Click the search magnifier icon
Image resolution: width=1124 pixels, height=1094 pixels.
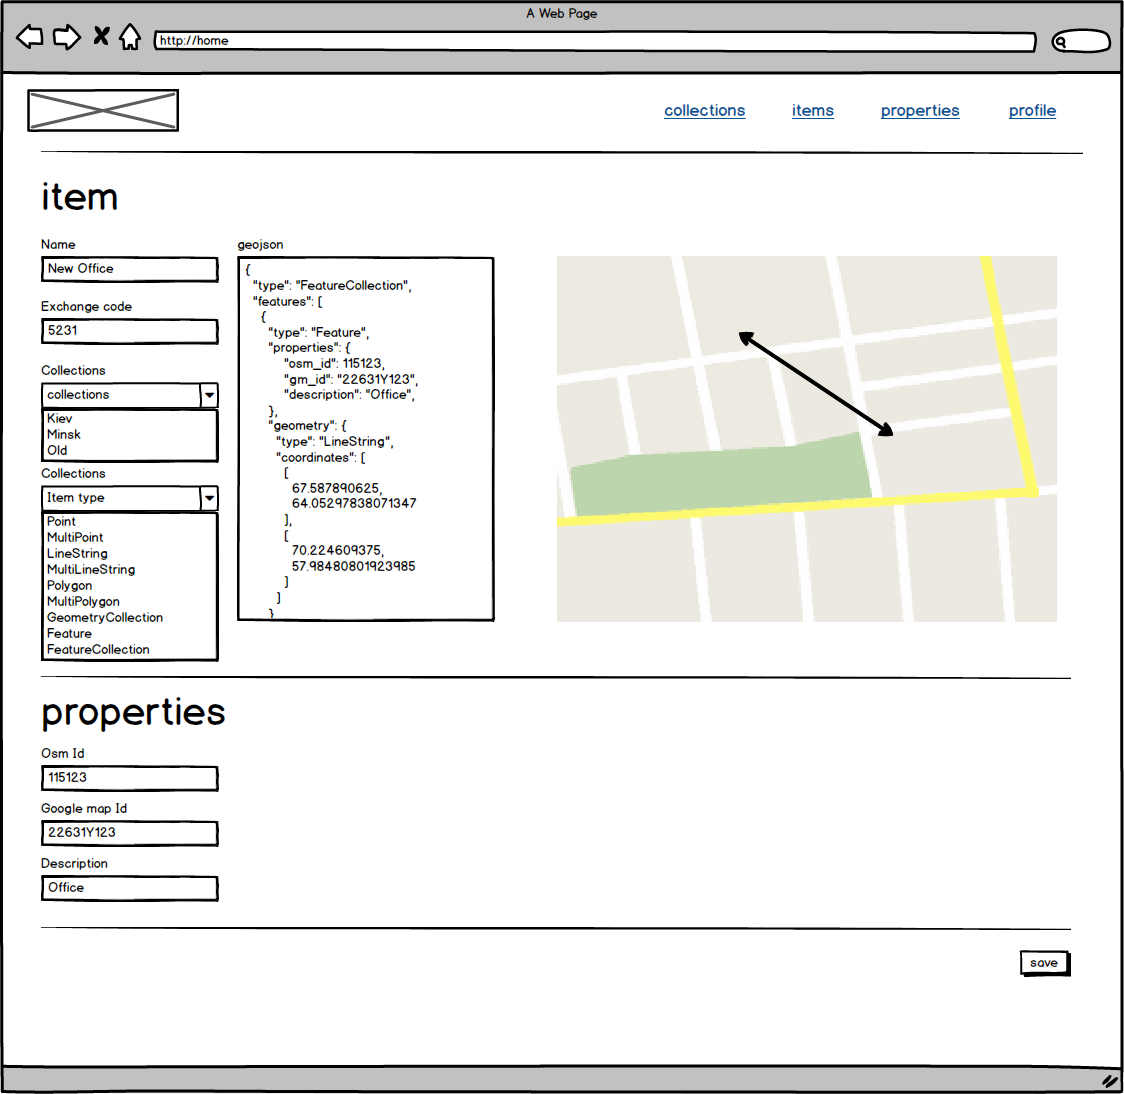[1061, 42]
